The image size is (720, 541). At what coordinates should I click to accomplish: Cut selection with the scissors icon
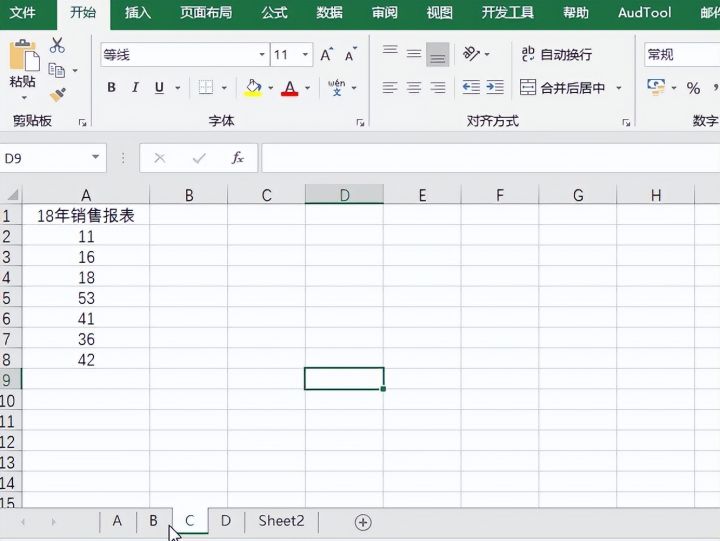pyautogui.click(x=57, y=45)
